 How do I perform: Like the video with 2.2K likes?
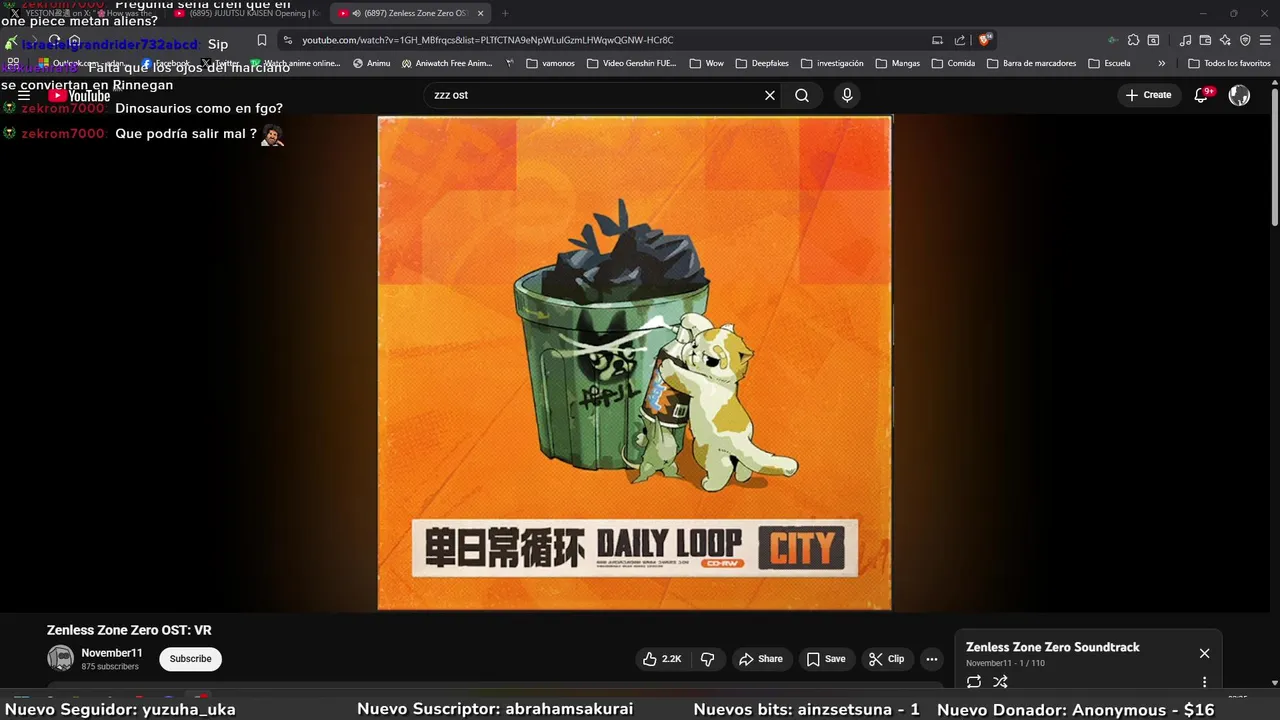pyautogui.click(x=662, y=659)
